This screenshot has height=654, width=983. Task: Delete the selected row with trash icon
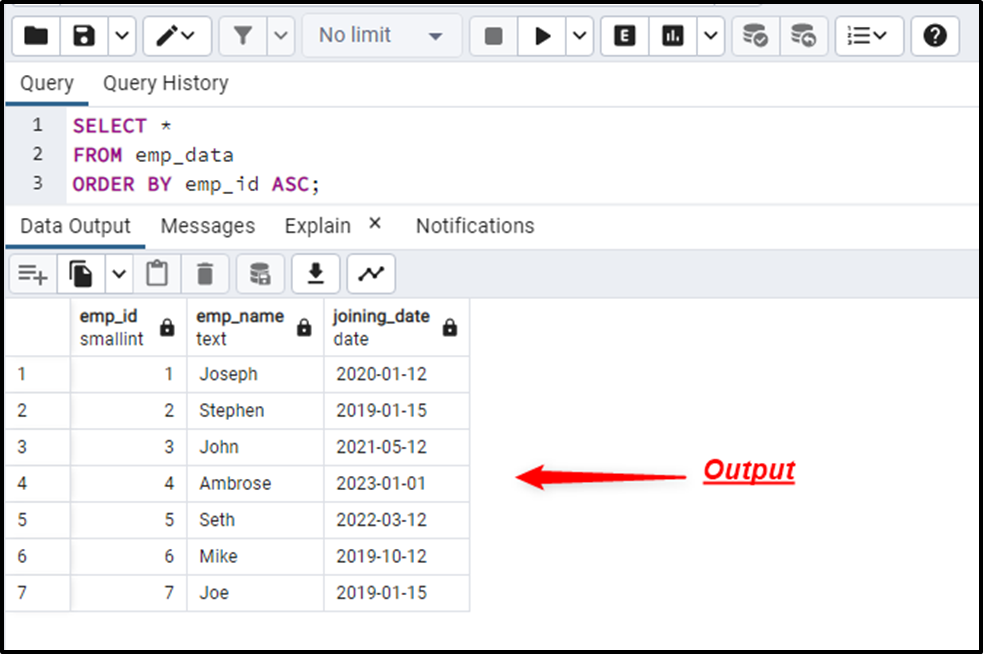[x=205, y=273]
